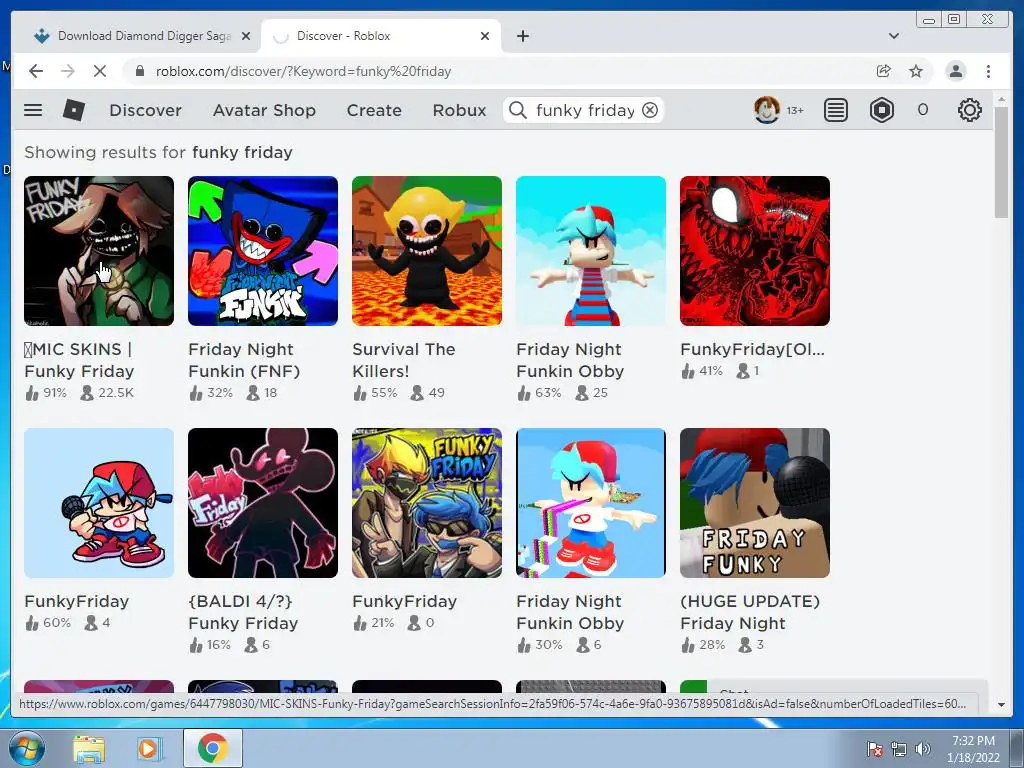Click the network tray icon

[x=899, y=749]
